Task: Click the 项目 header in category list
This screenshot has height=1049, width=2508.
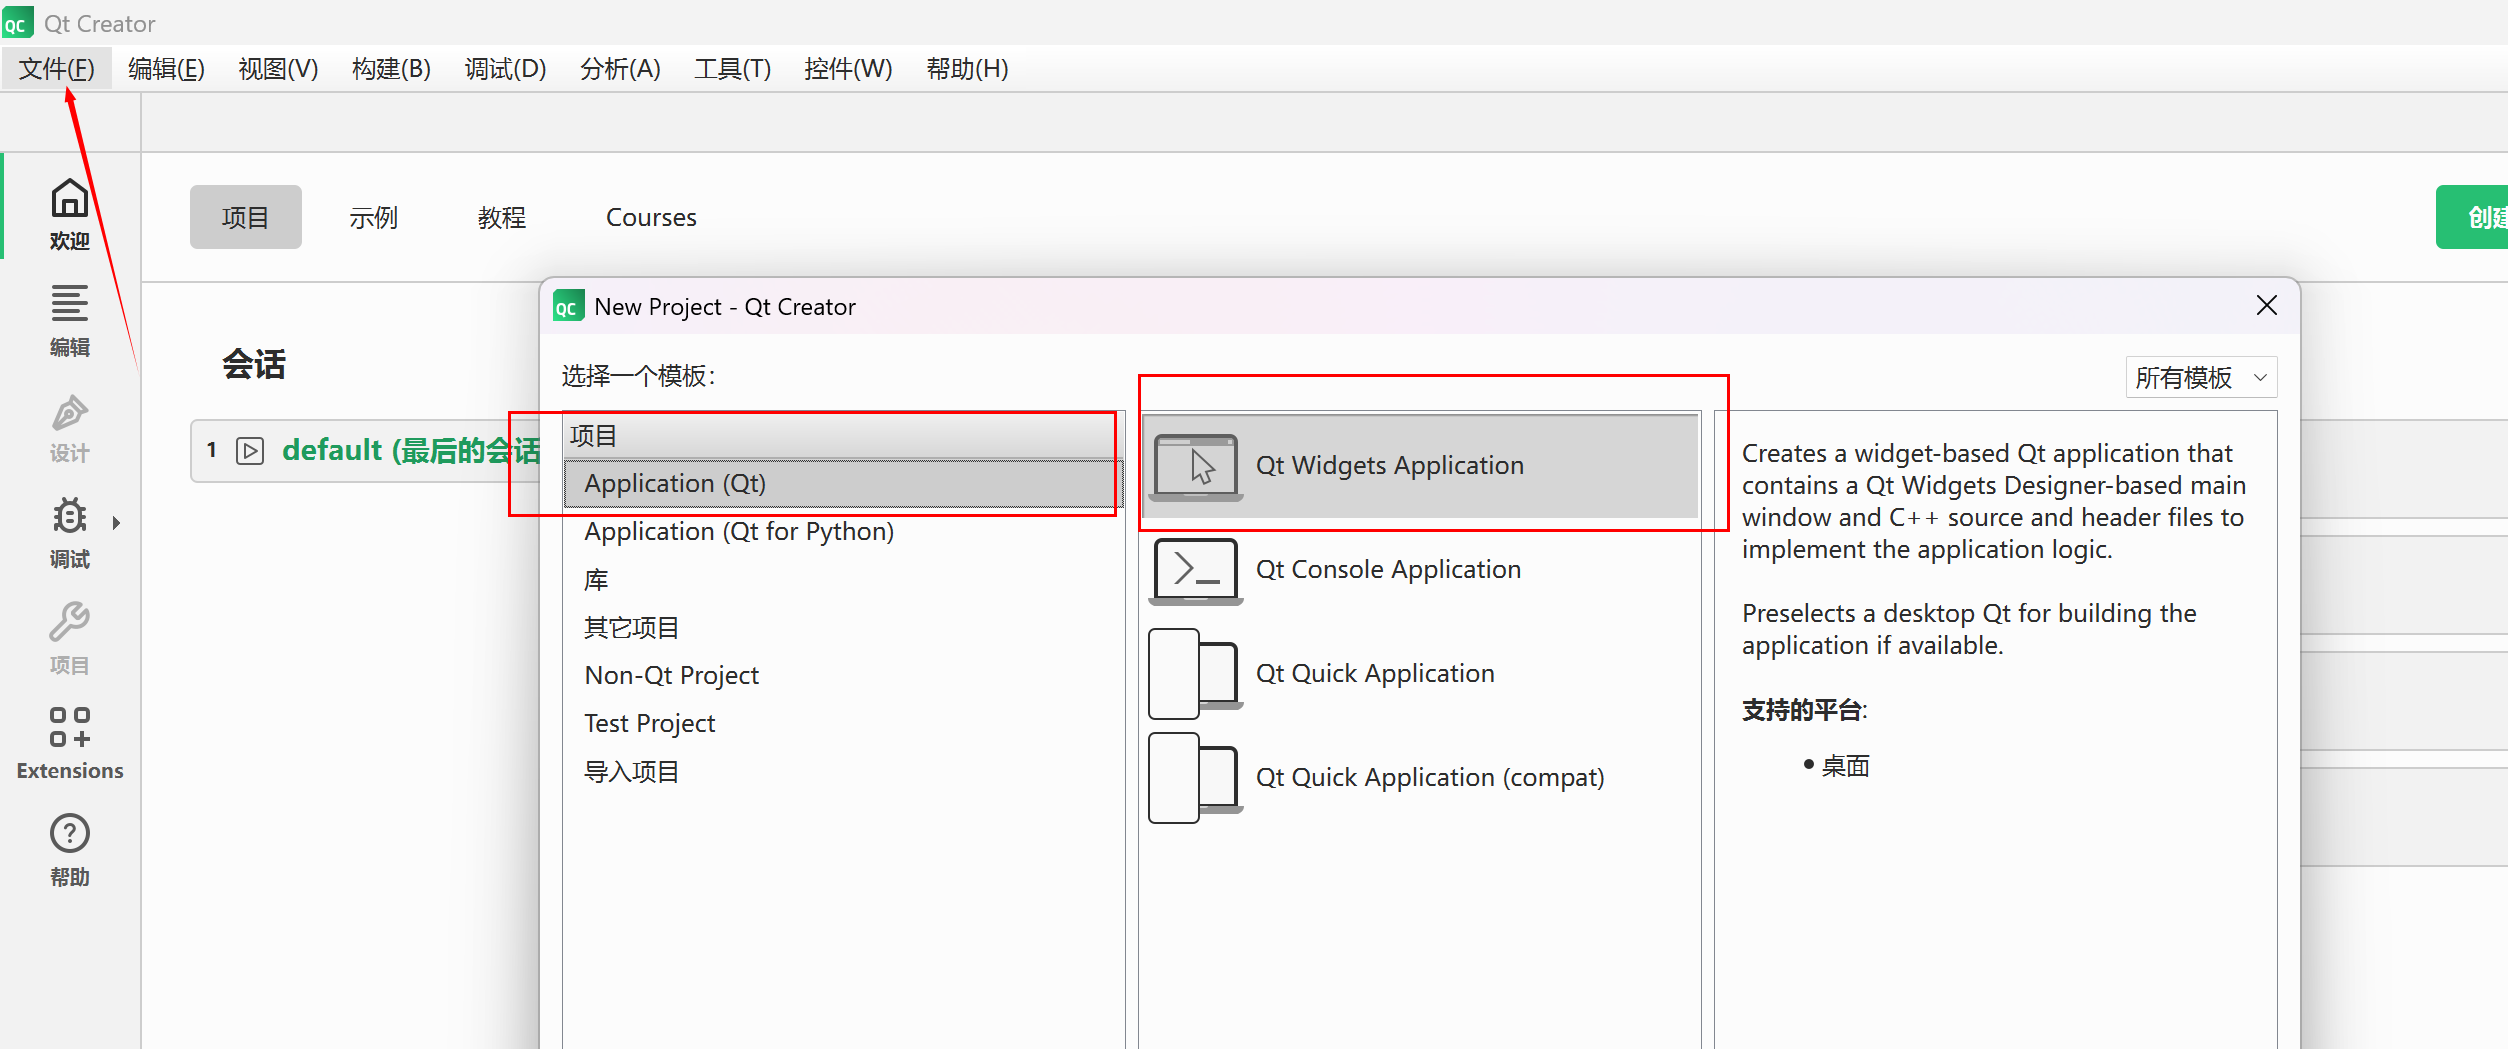Action: (843, 436)
